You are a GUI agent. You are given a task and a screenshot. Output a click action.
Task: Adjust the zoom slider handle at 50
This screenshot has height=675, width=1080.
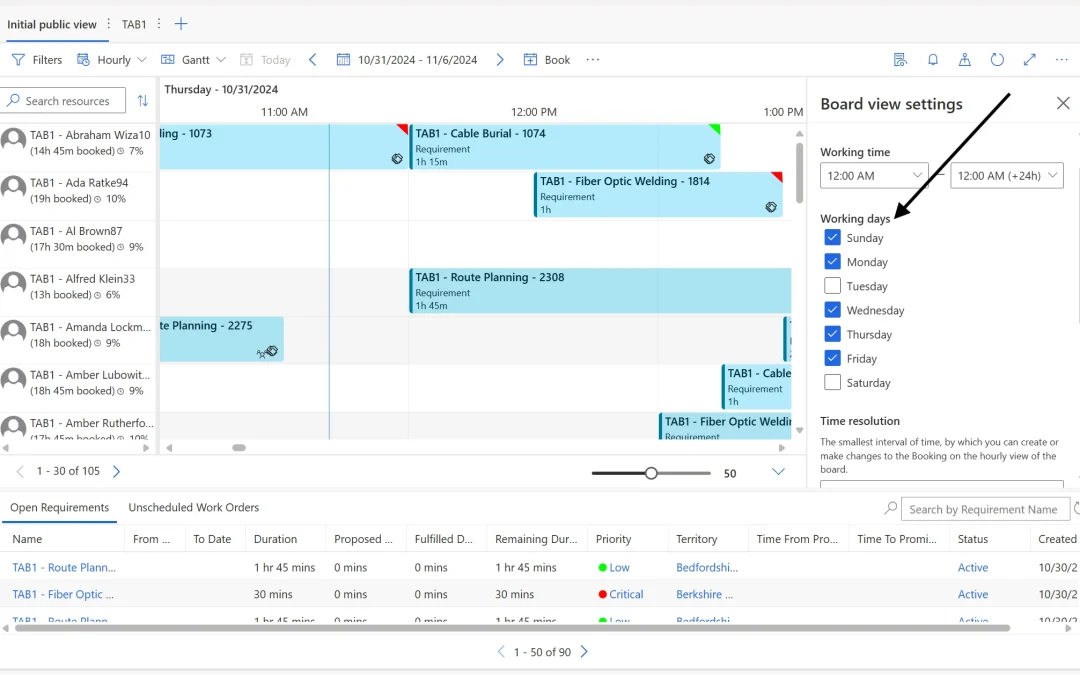651,473
